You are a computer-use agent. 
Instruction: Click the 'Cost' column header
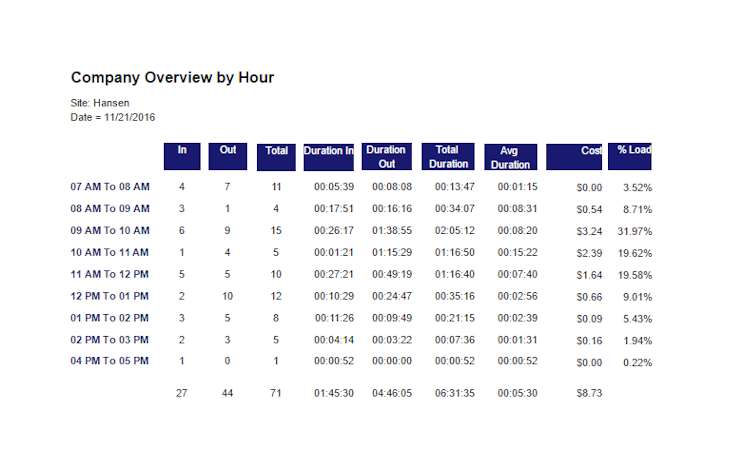(574, 157)
